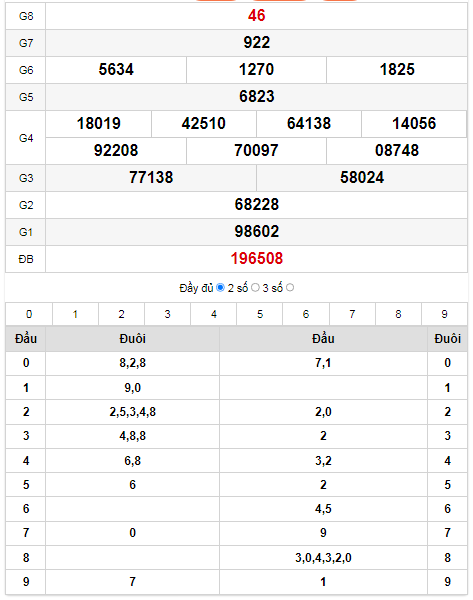Click digit 1 in number filter row
The image size is (473, 600).
click(75, 314)
